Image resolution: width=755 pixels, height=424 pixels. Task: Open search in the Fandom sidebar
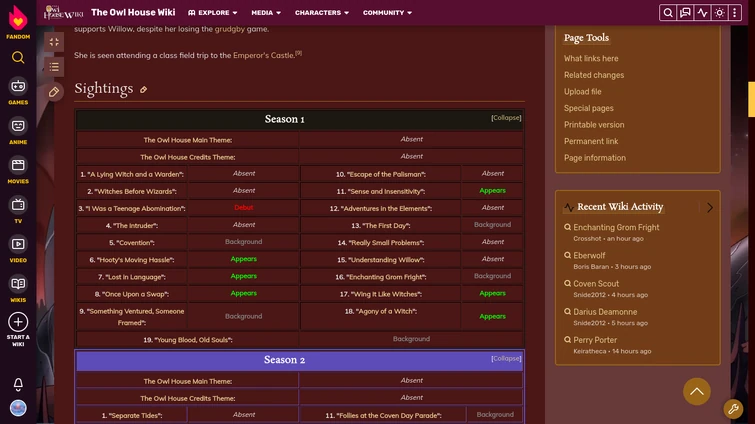18,58
